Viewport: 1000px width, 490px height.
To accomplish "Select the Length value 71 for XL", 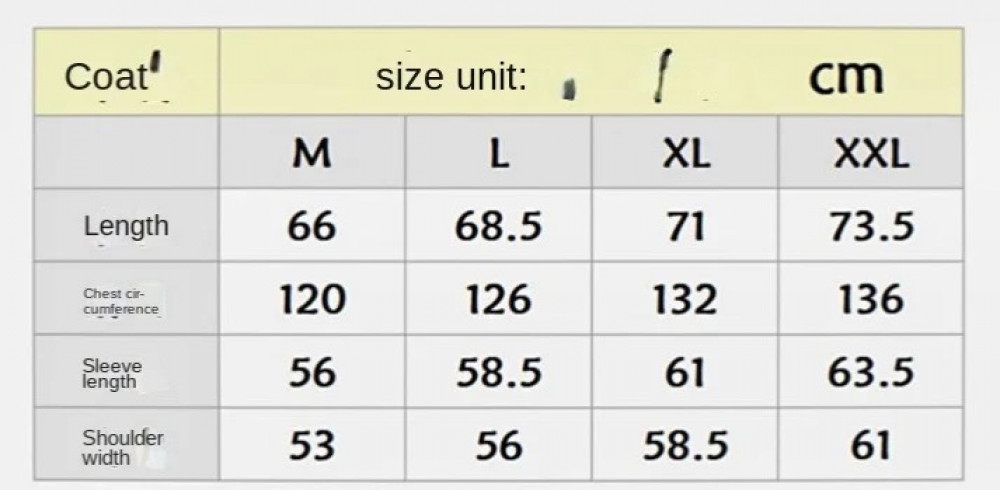I will pos(685,227).
